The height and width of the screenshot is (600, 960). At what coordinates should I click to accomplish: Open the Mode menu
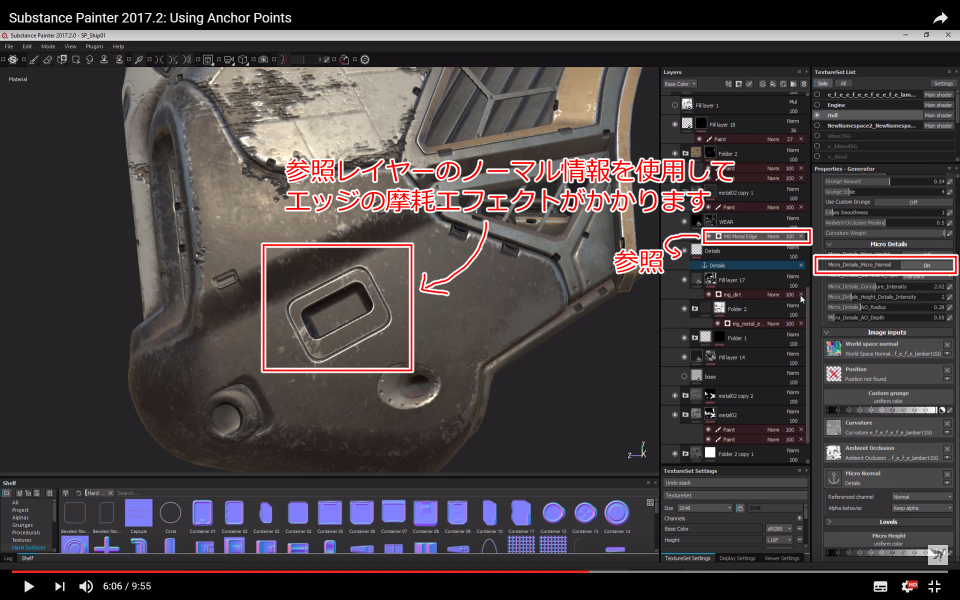(x=48, y=47)
